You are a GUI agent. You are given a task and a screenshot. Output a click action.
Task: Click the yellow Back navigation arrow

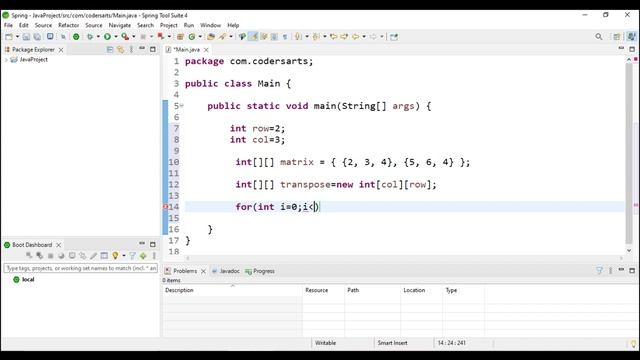pyautogui.click(x=356, y=37)
